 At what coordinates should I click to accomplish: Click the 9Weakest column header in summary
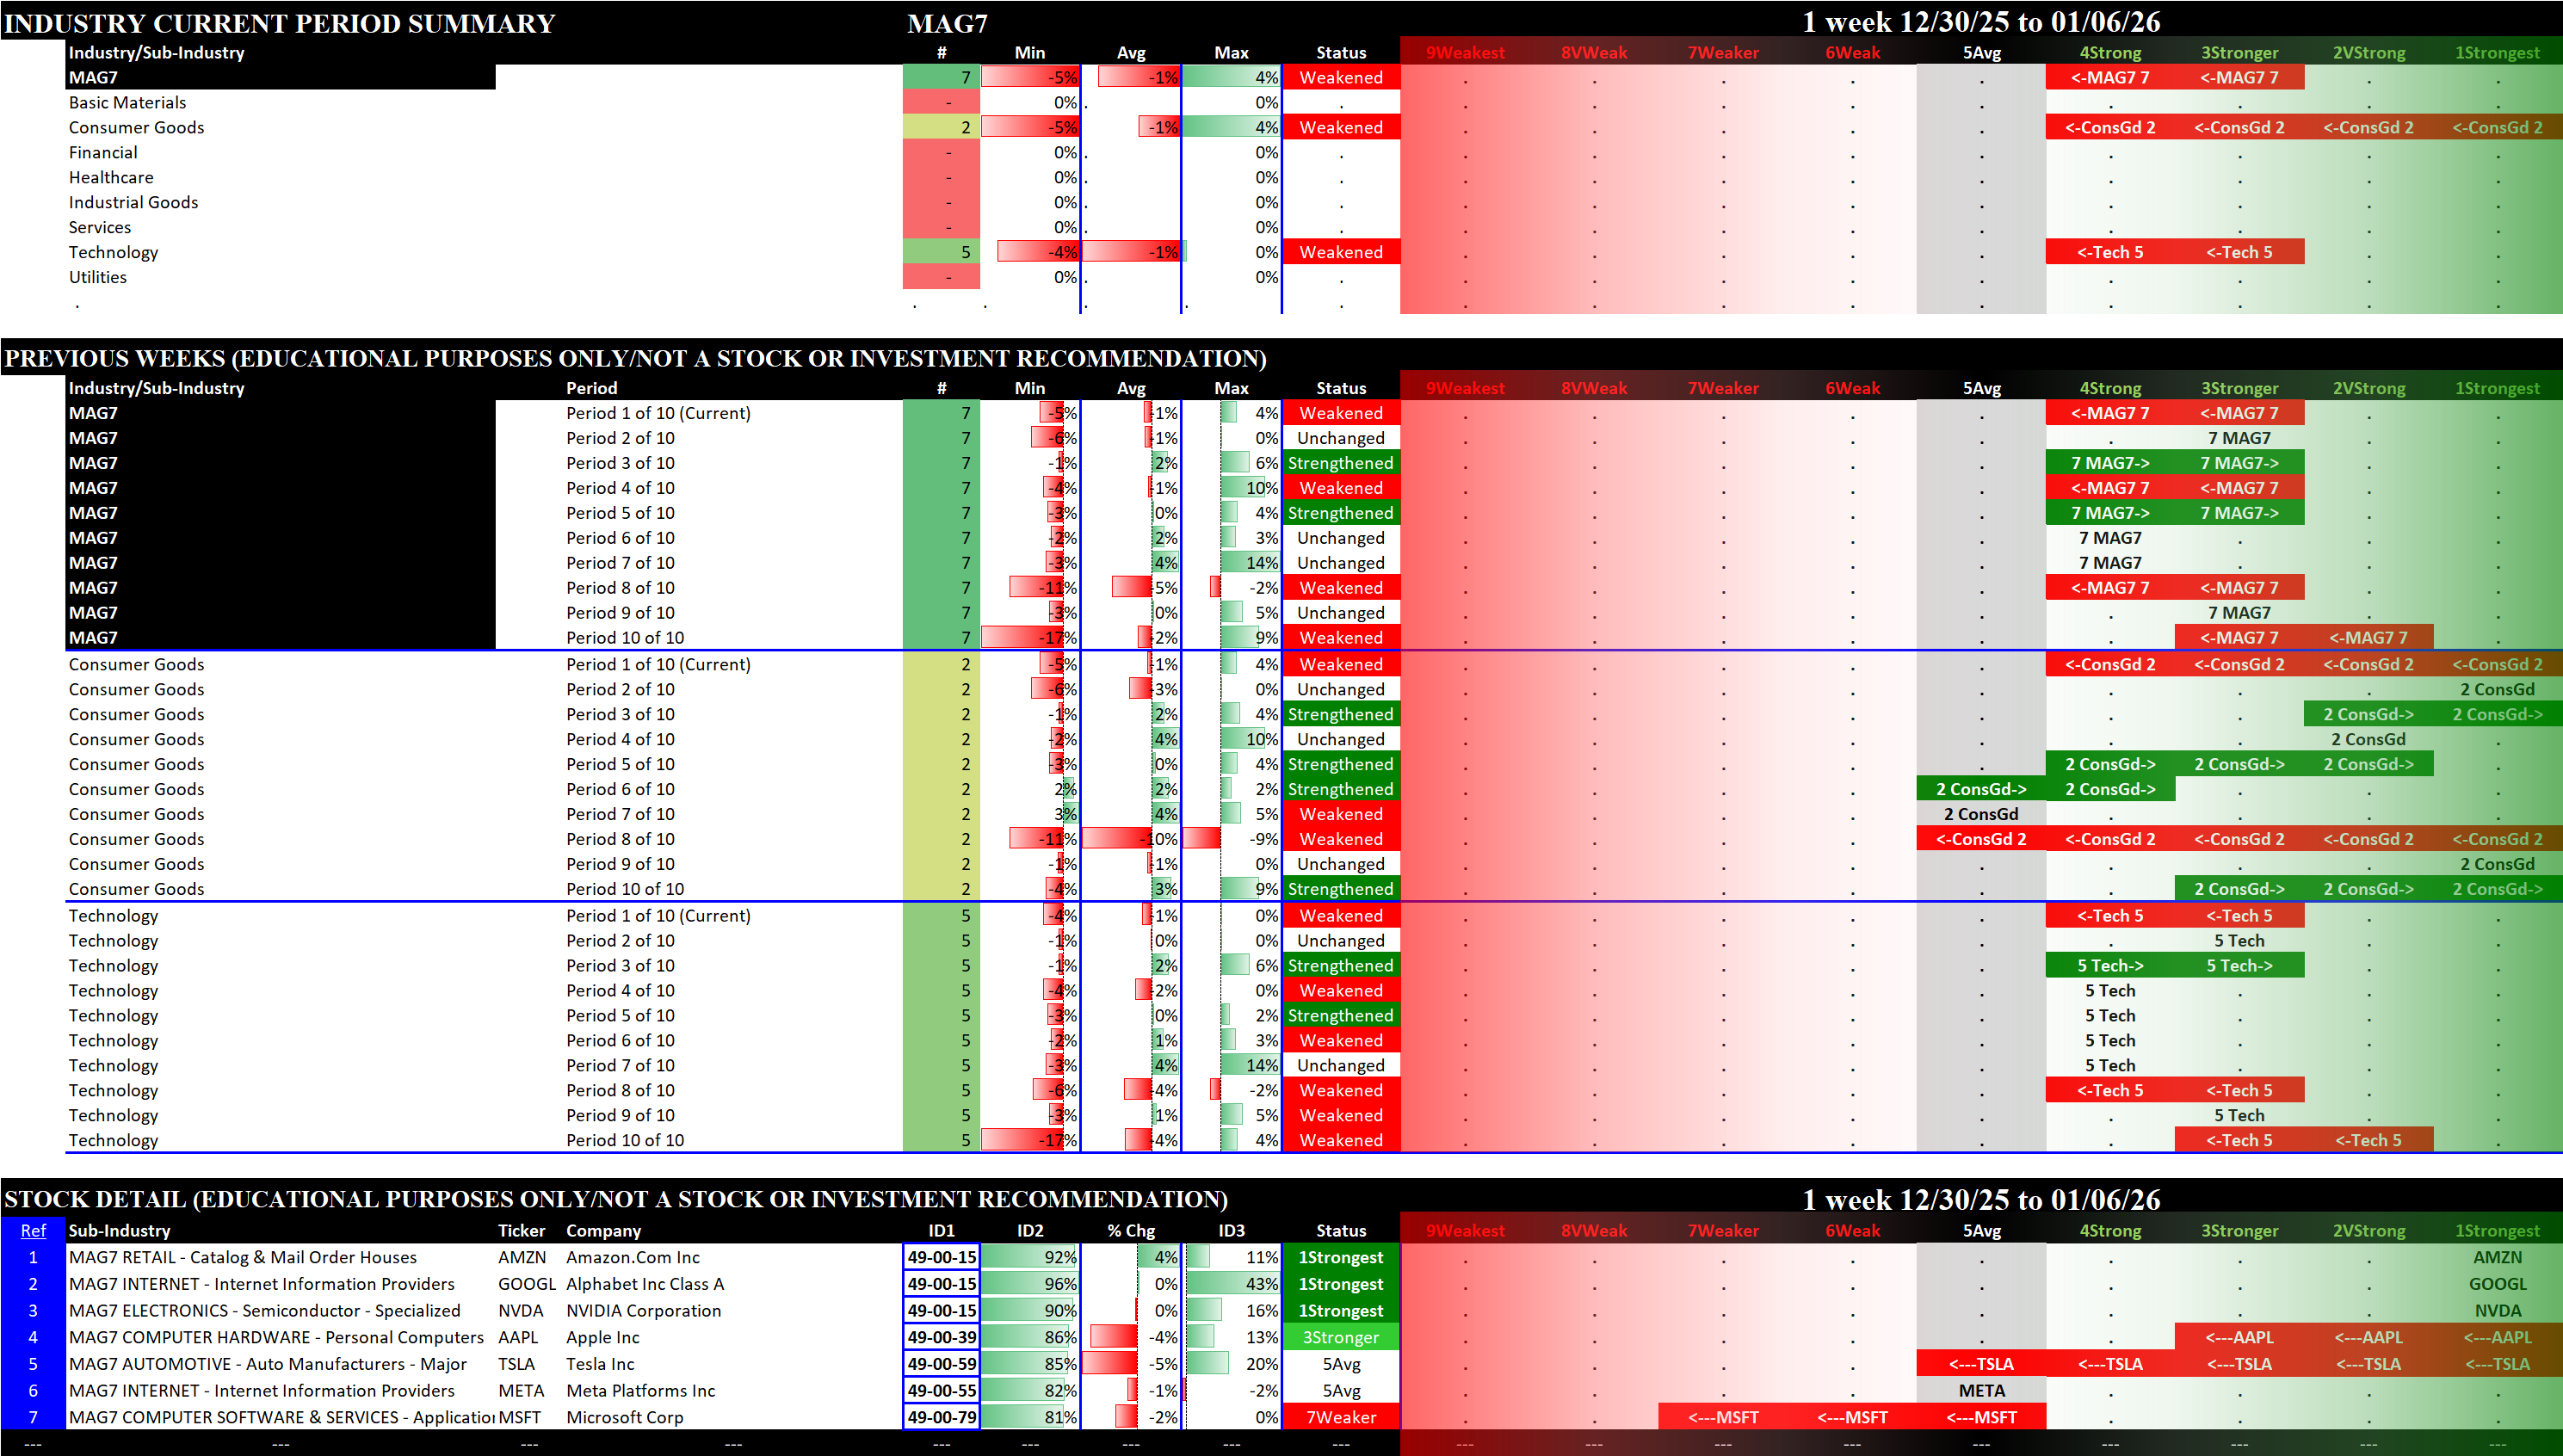1464,53
